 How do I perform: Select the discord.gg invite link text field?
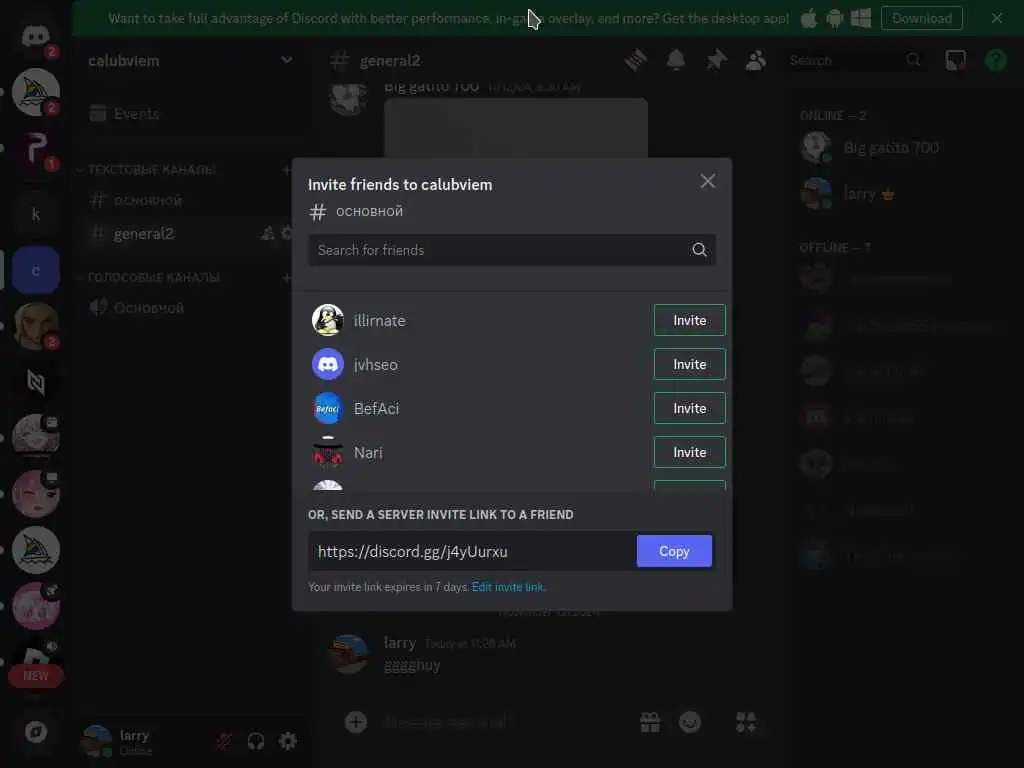click(x=472, y=551)
